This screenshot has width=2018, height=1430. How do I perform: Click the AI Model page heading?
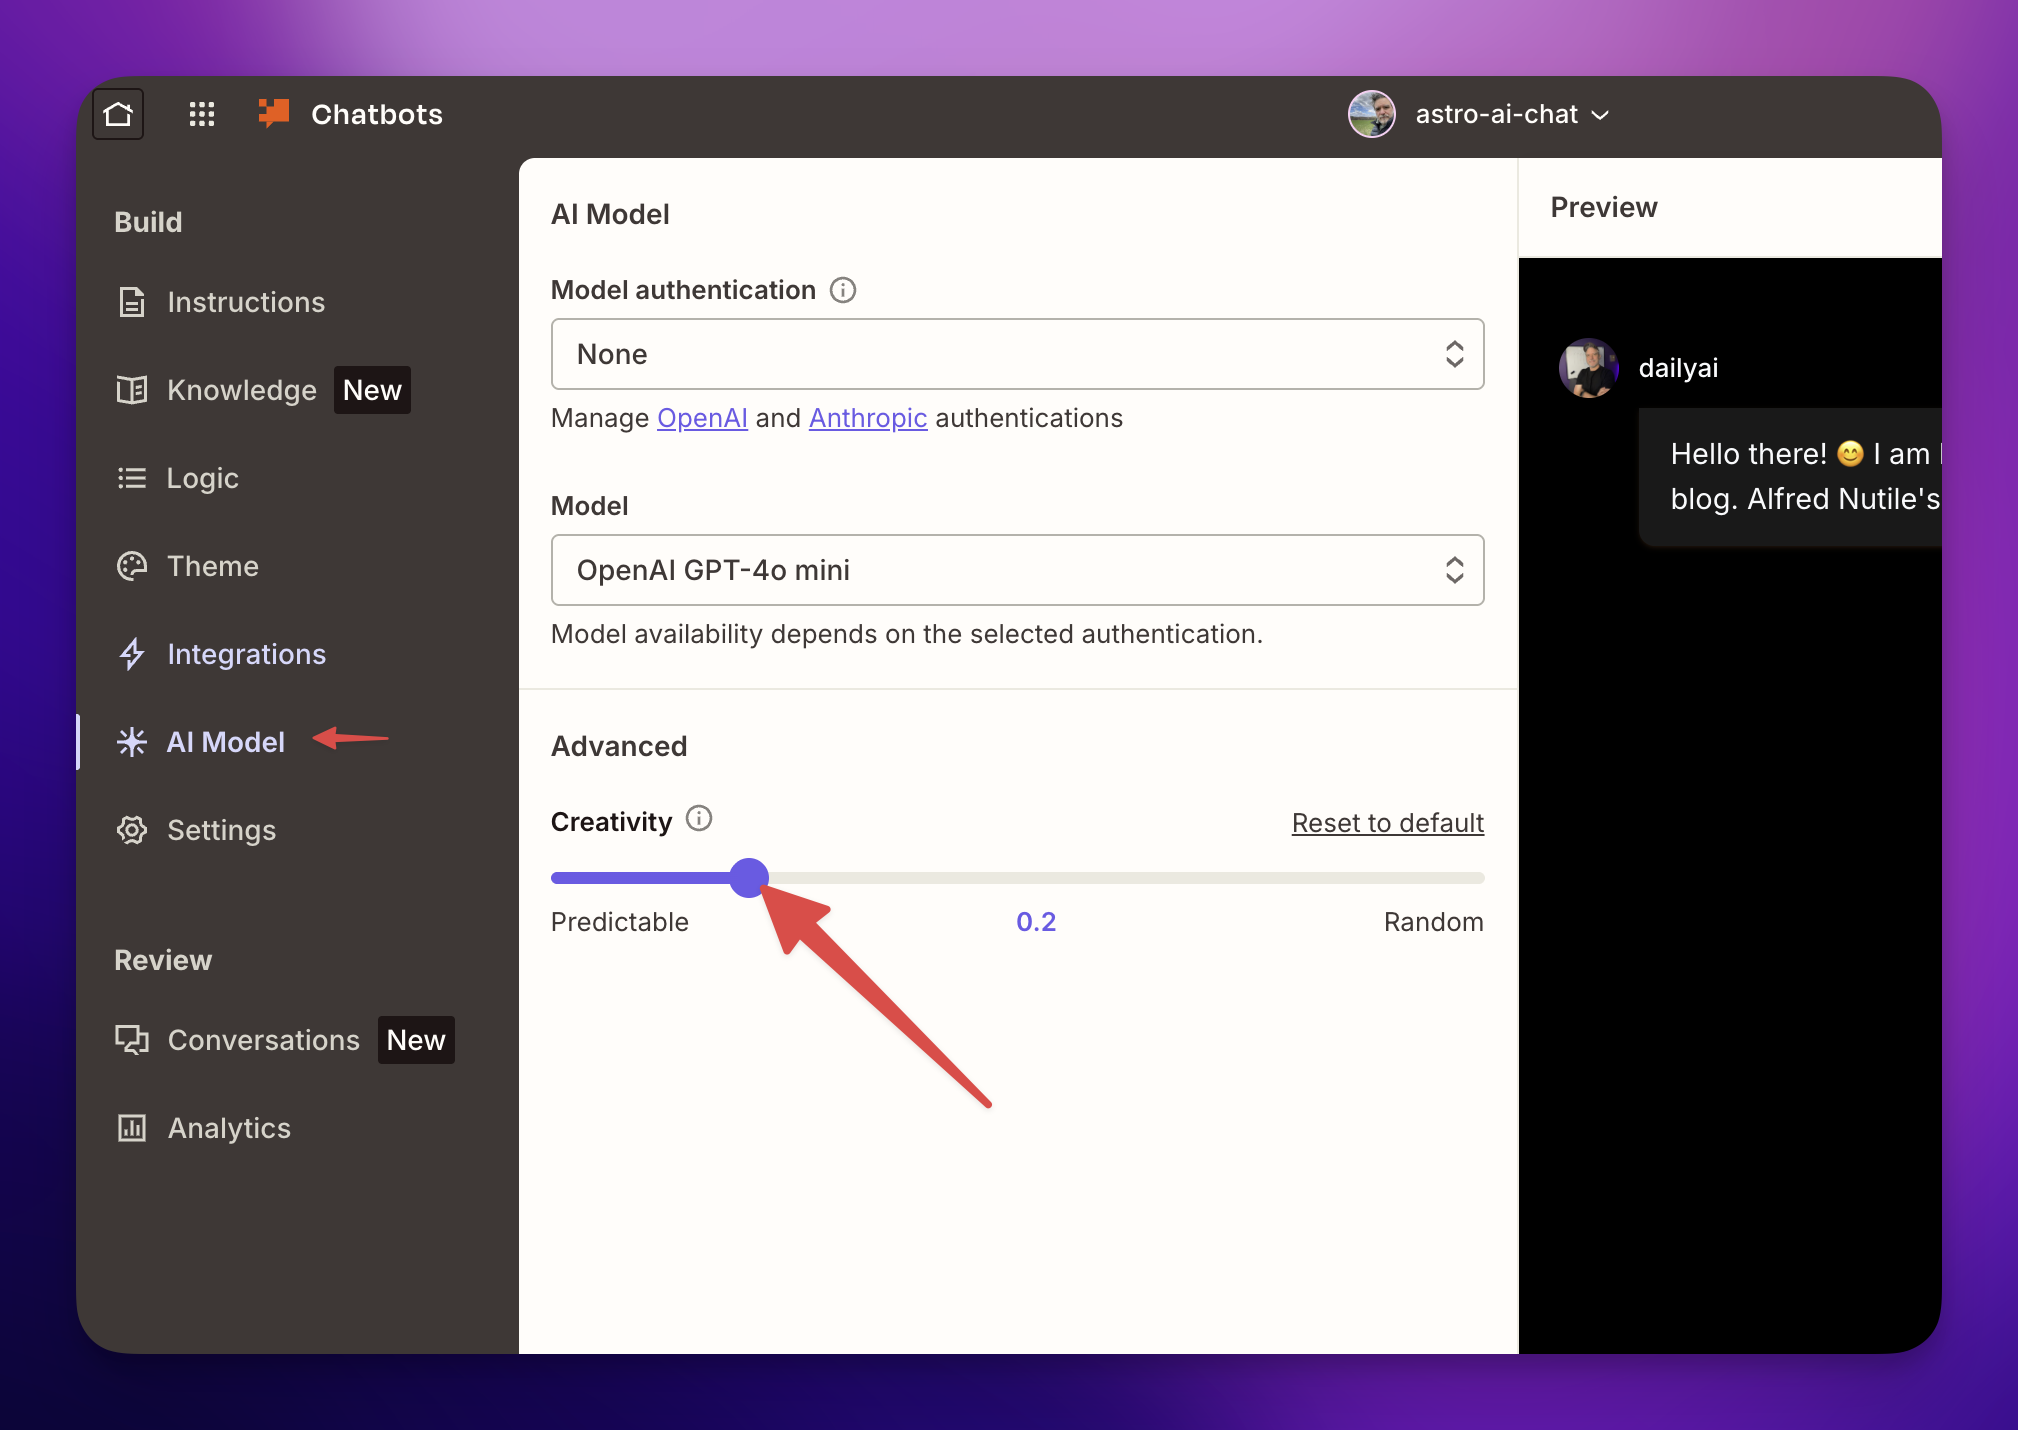click(x=610, y=214)
